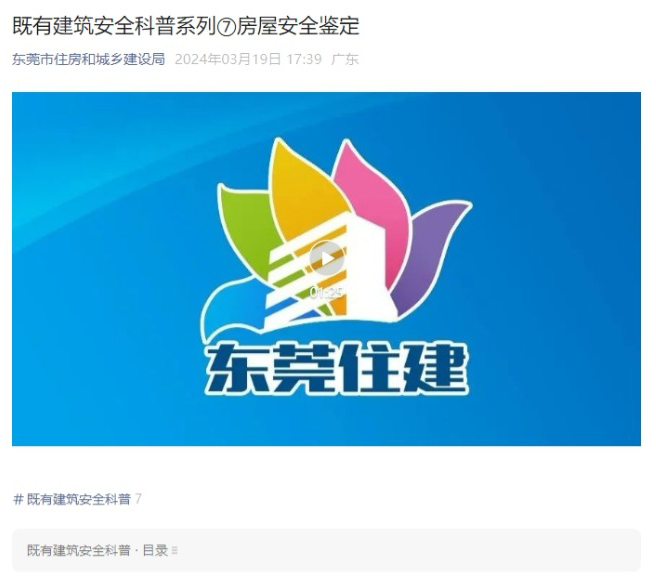
Task: Click the 广东 location label
Action: (x=345, y=59)
